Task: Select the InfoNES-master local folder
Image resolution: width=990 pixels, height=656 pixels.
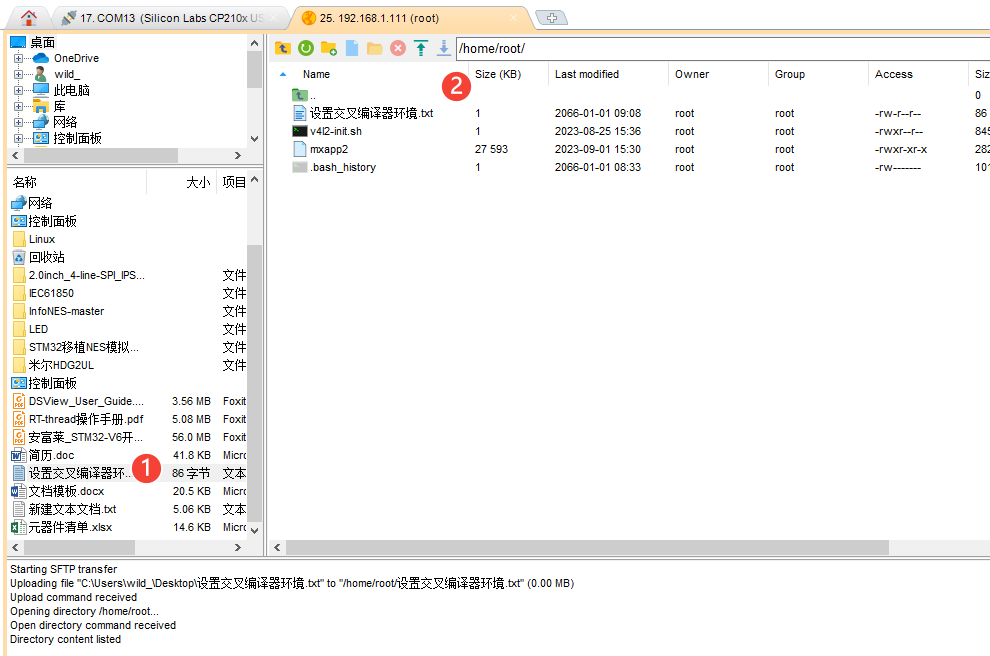Action: point(66,311)
